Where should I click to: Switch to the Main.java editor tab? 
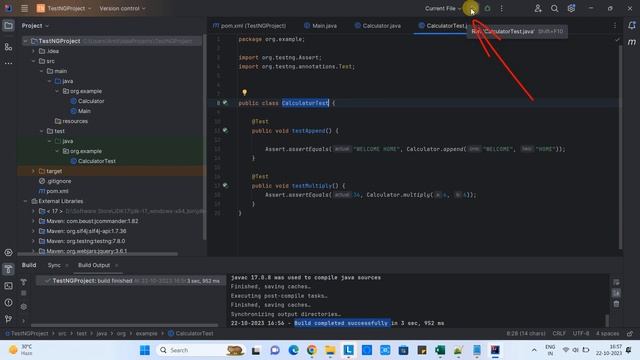[320, 26]
